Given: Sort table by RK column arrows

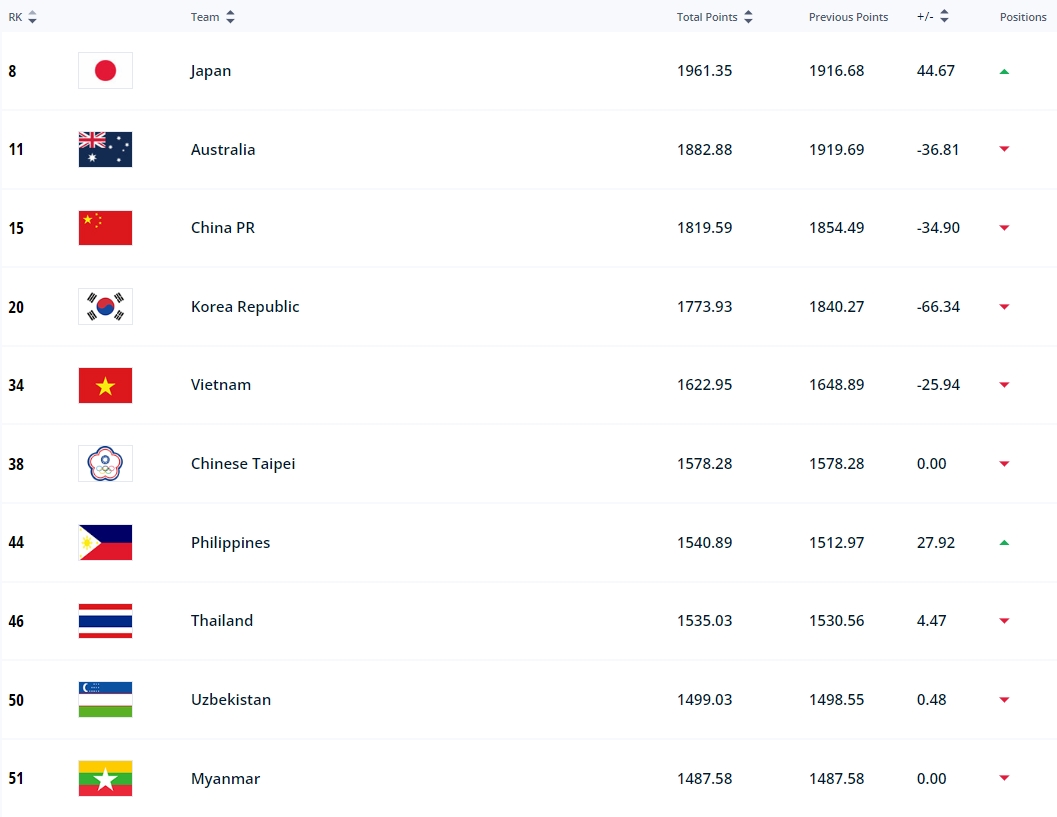Looking at the screenshot, I should coord(32,17).
